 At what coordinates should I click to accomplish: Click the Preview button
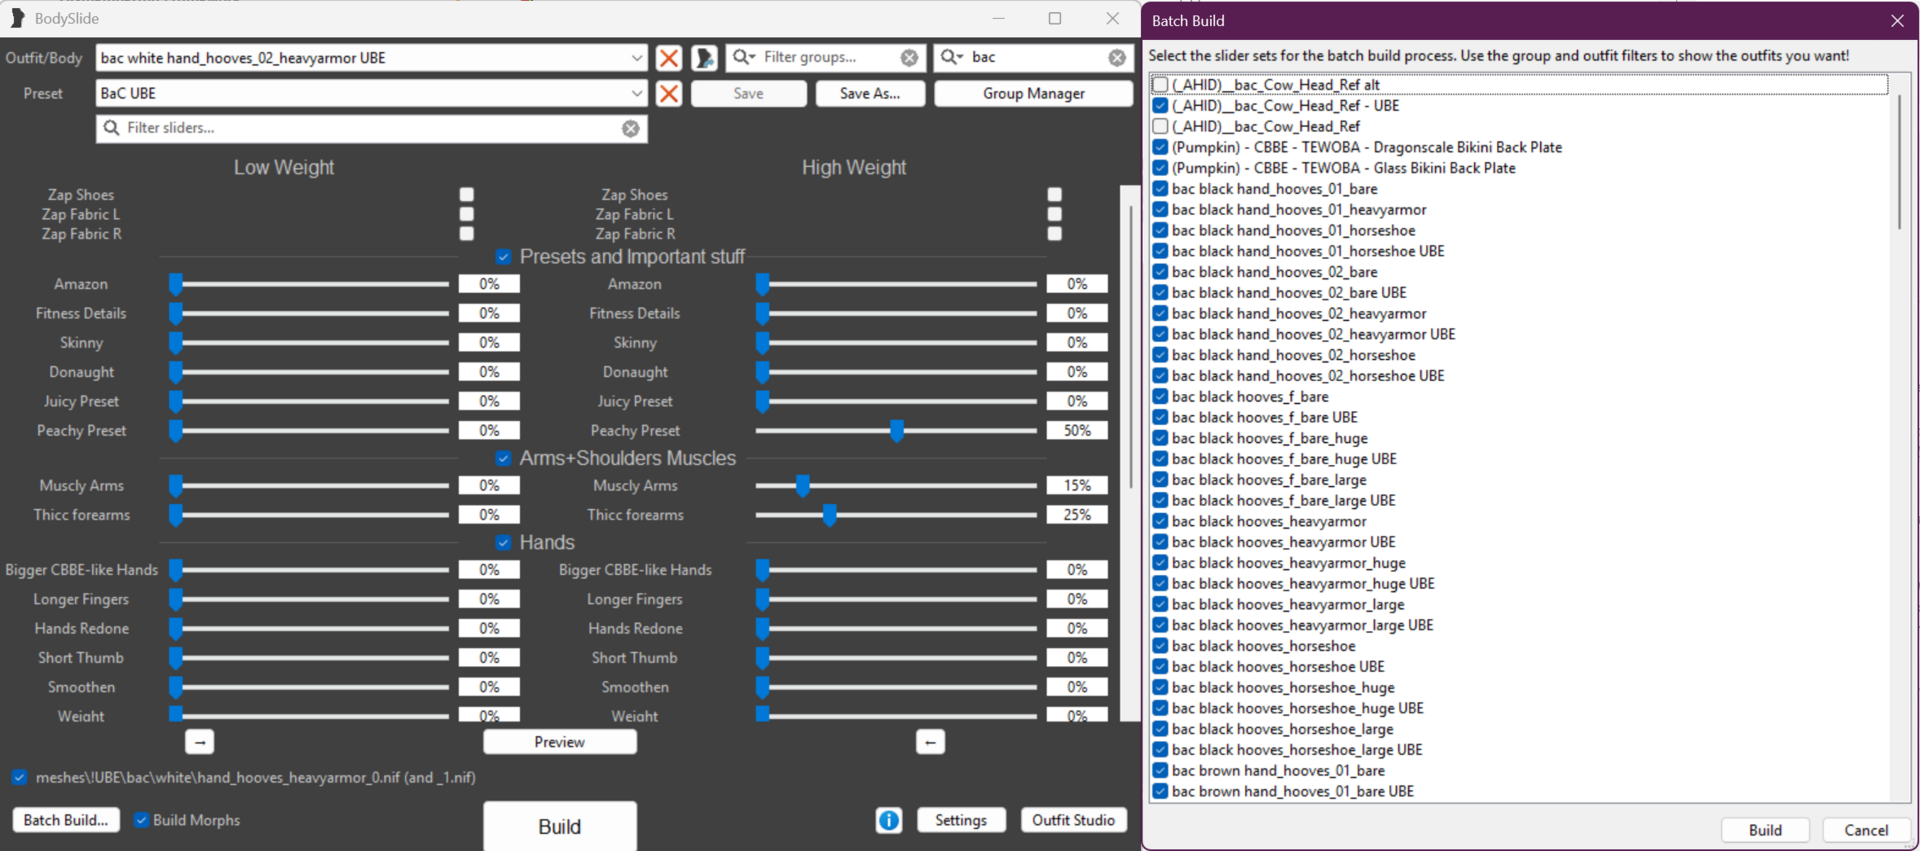pos(559,742)
